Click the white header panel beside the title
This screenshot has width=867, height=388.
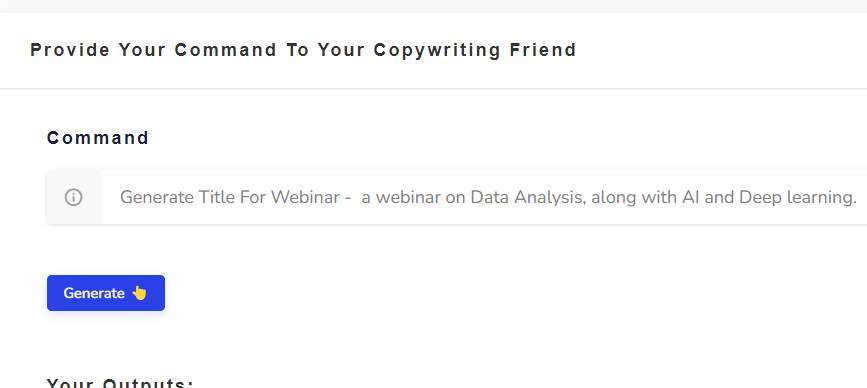tap(719, 50)
